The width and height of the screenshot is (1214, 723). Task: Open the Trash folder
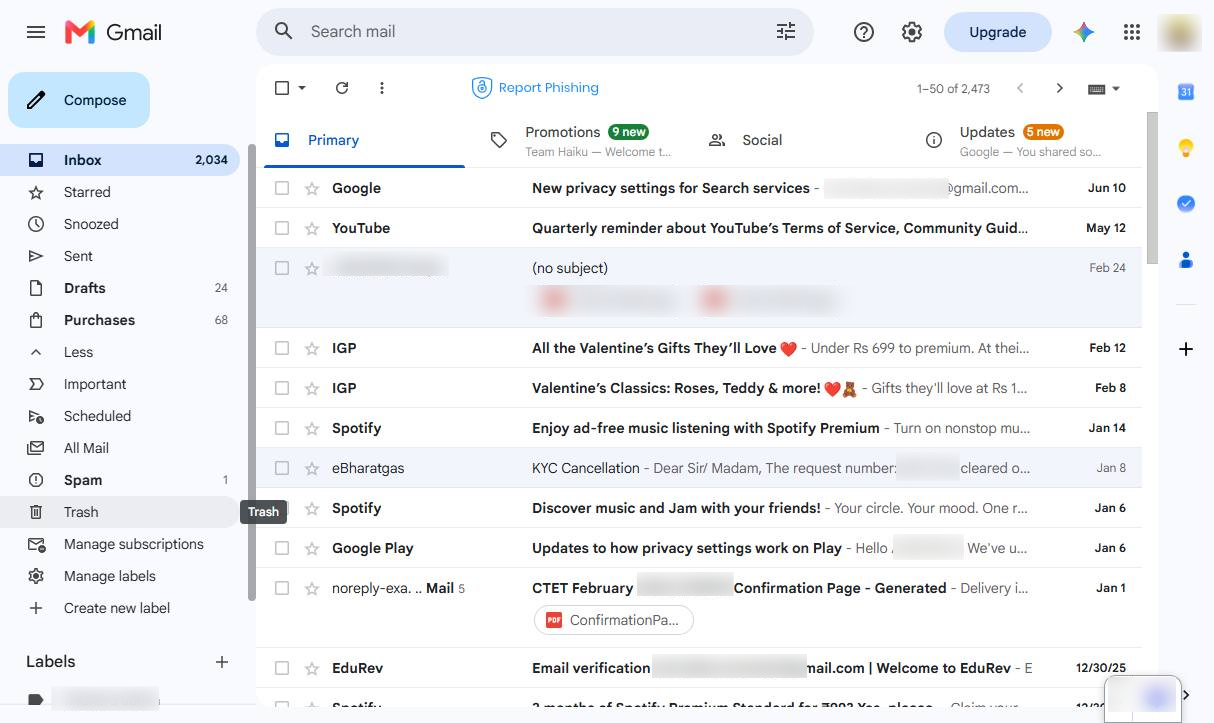pyautogui.click(x=120, y=512)
